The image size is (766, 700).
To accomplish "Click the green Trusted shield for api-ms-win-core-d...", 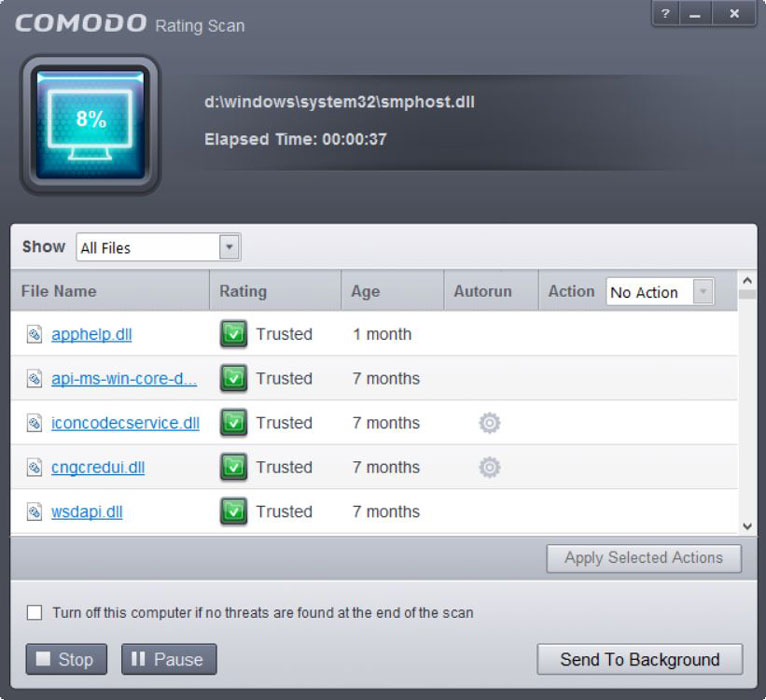I will pos(234,379).
